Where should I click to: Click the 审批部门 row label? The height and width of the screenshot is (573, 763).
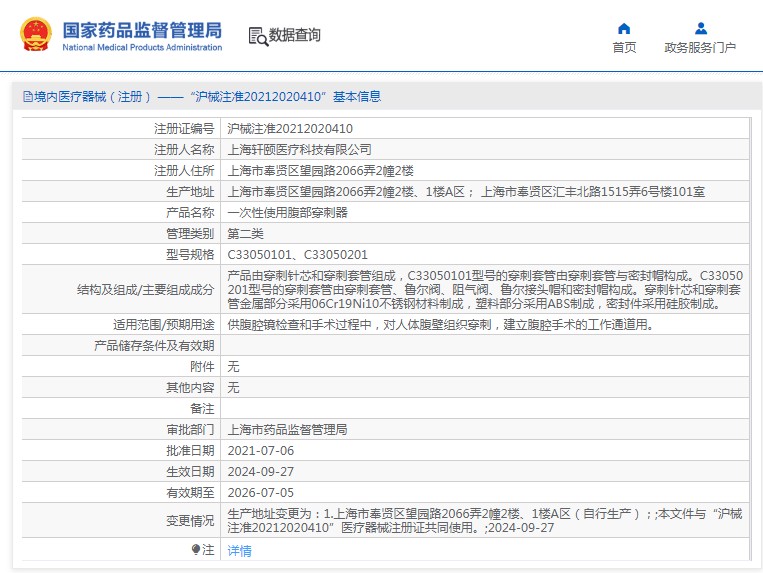[190, 430]
